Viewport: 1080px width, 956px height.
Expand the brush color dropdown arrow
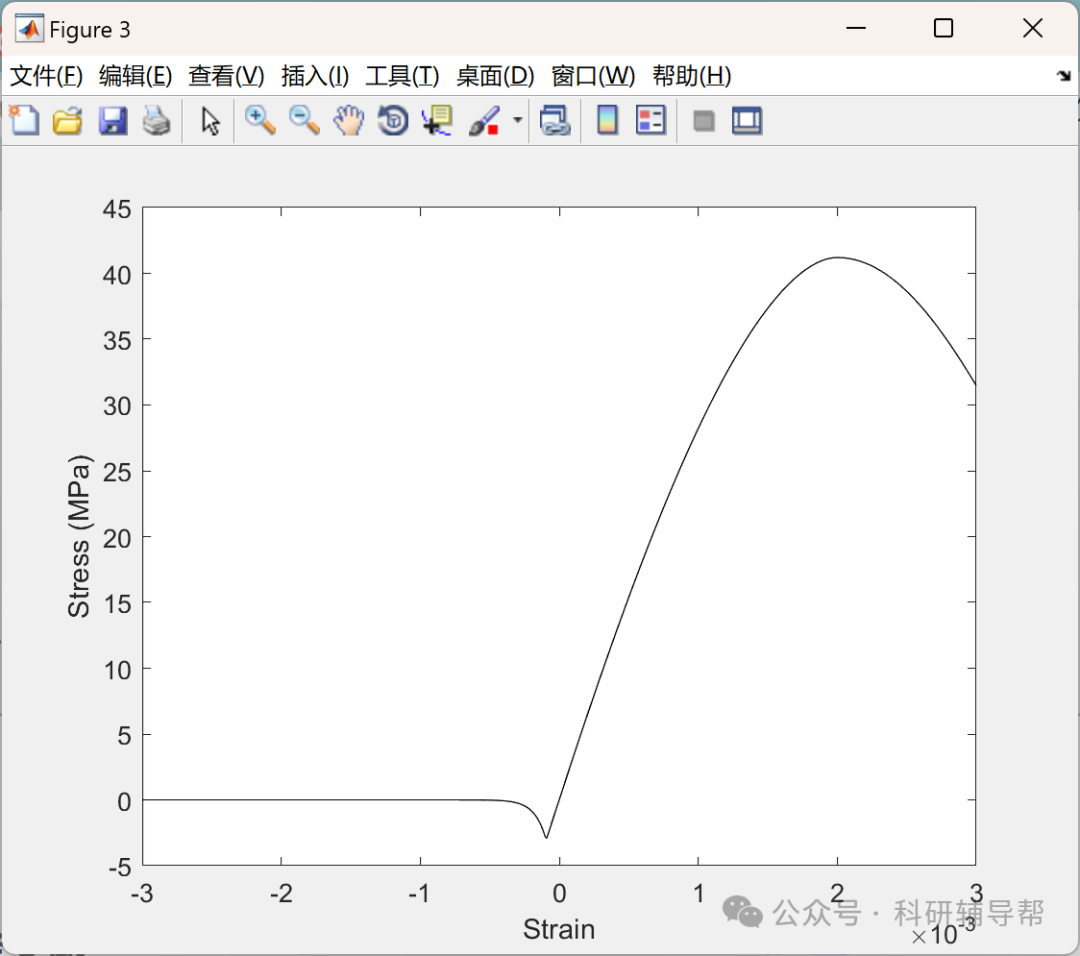[518, 121]
